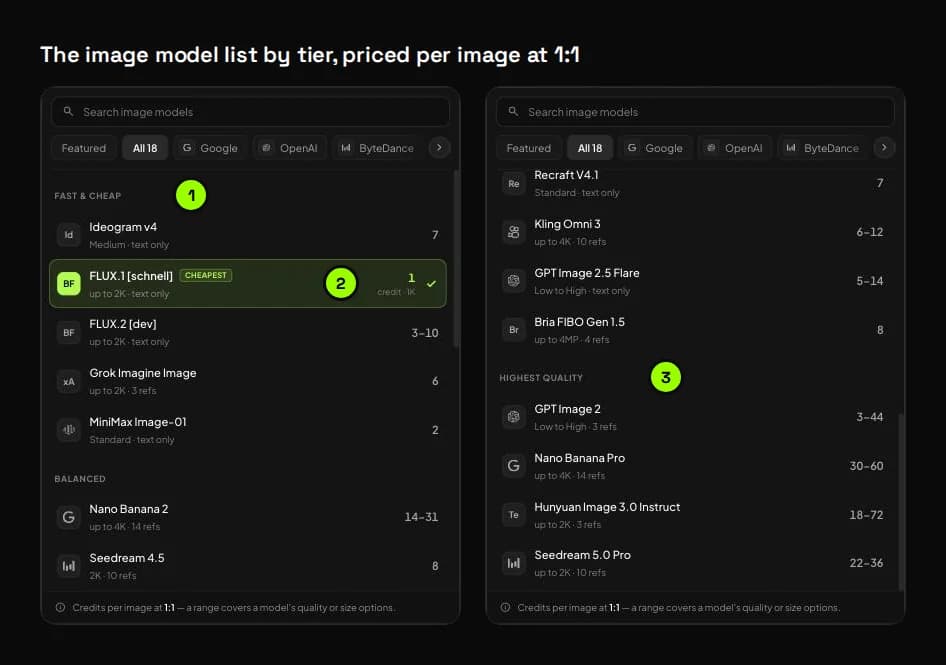Select the All 18 tab in left panel

pos(145,148)
